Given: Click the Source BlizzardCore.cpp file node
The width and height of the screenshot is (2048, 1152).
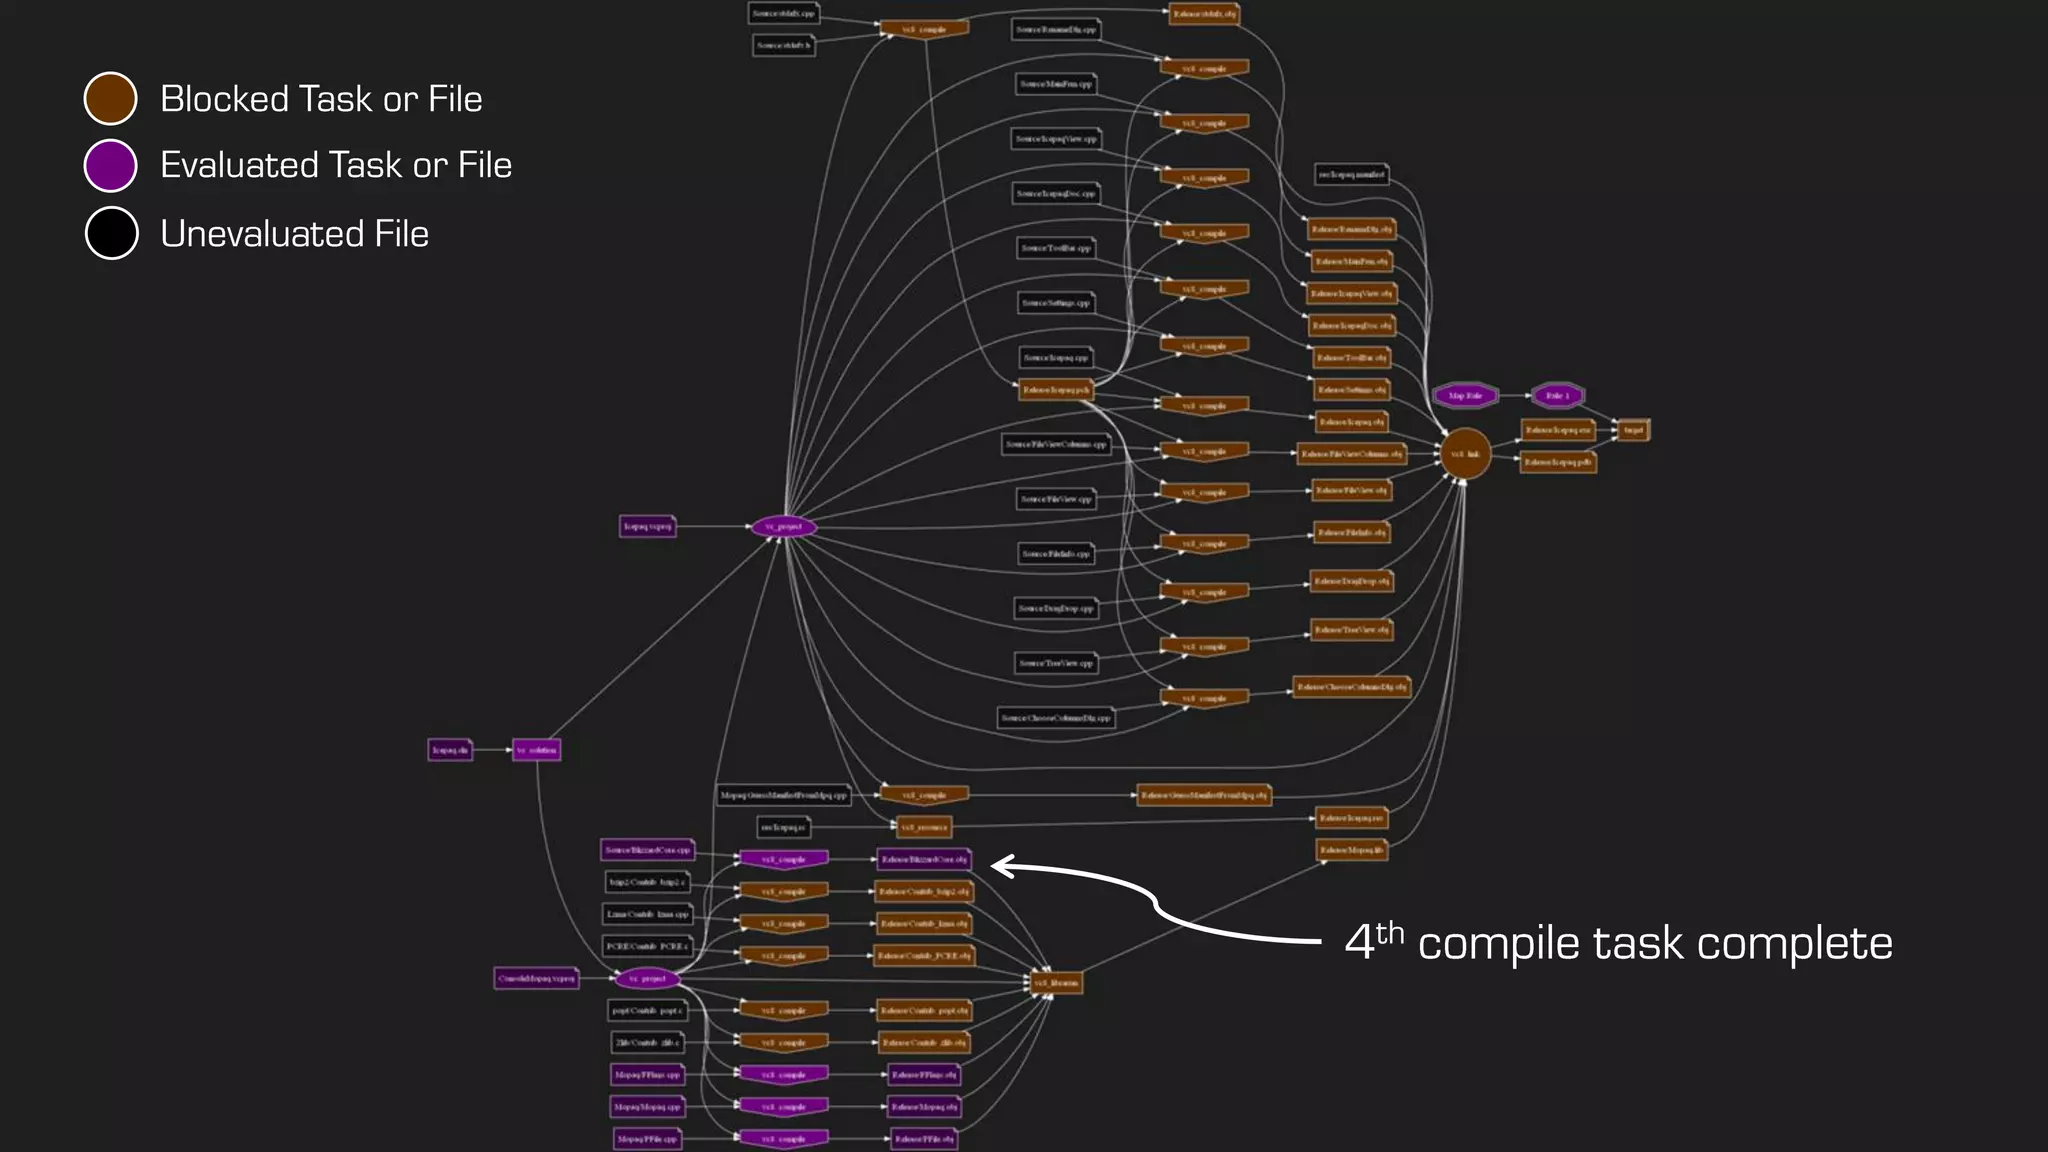Looking at the screenshot, I should 647,850.
